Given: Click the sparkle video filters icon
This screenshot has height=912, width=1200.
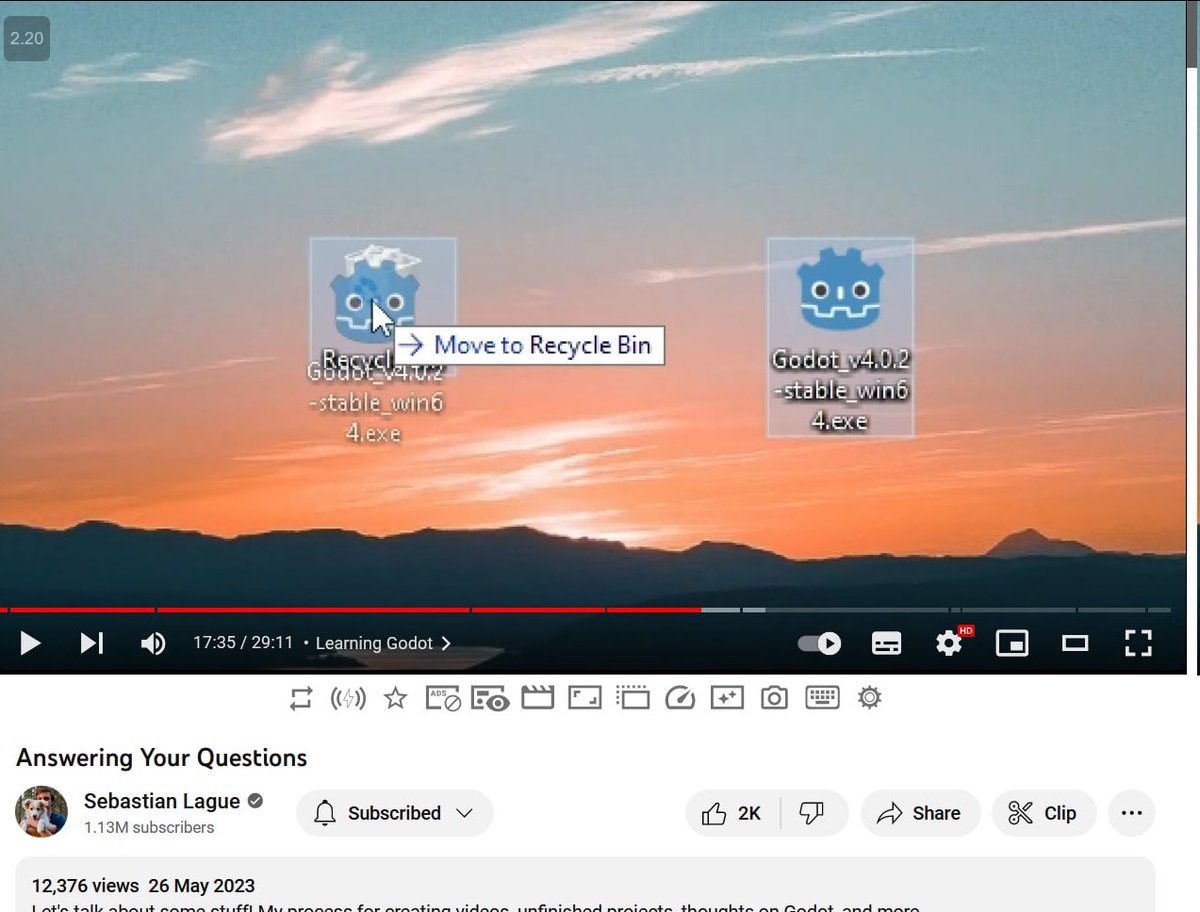Looking at the screenshot, I should (x=727, y=698).
